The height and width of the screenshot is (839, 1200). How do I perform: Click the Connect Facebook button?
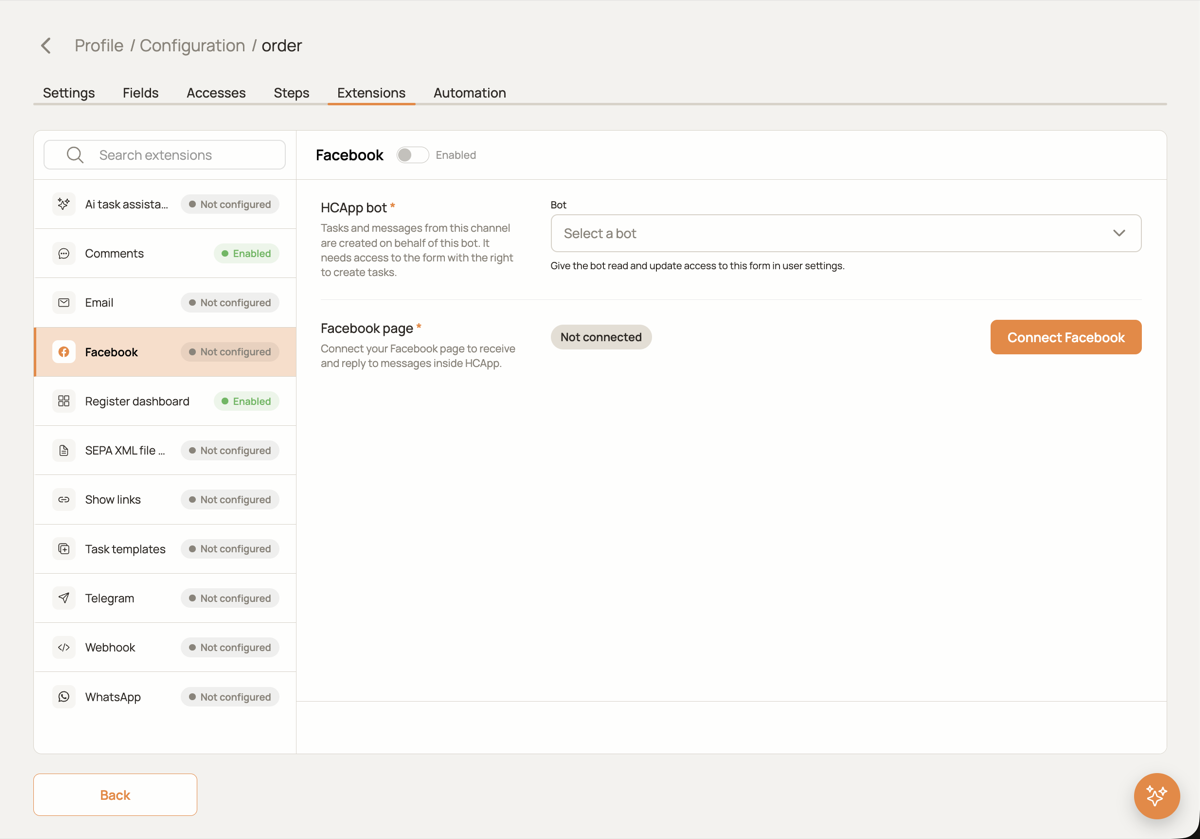pyautogui.click(x=1066, y=337)
